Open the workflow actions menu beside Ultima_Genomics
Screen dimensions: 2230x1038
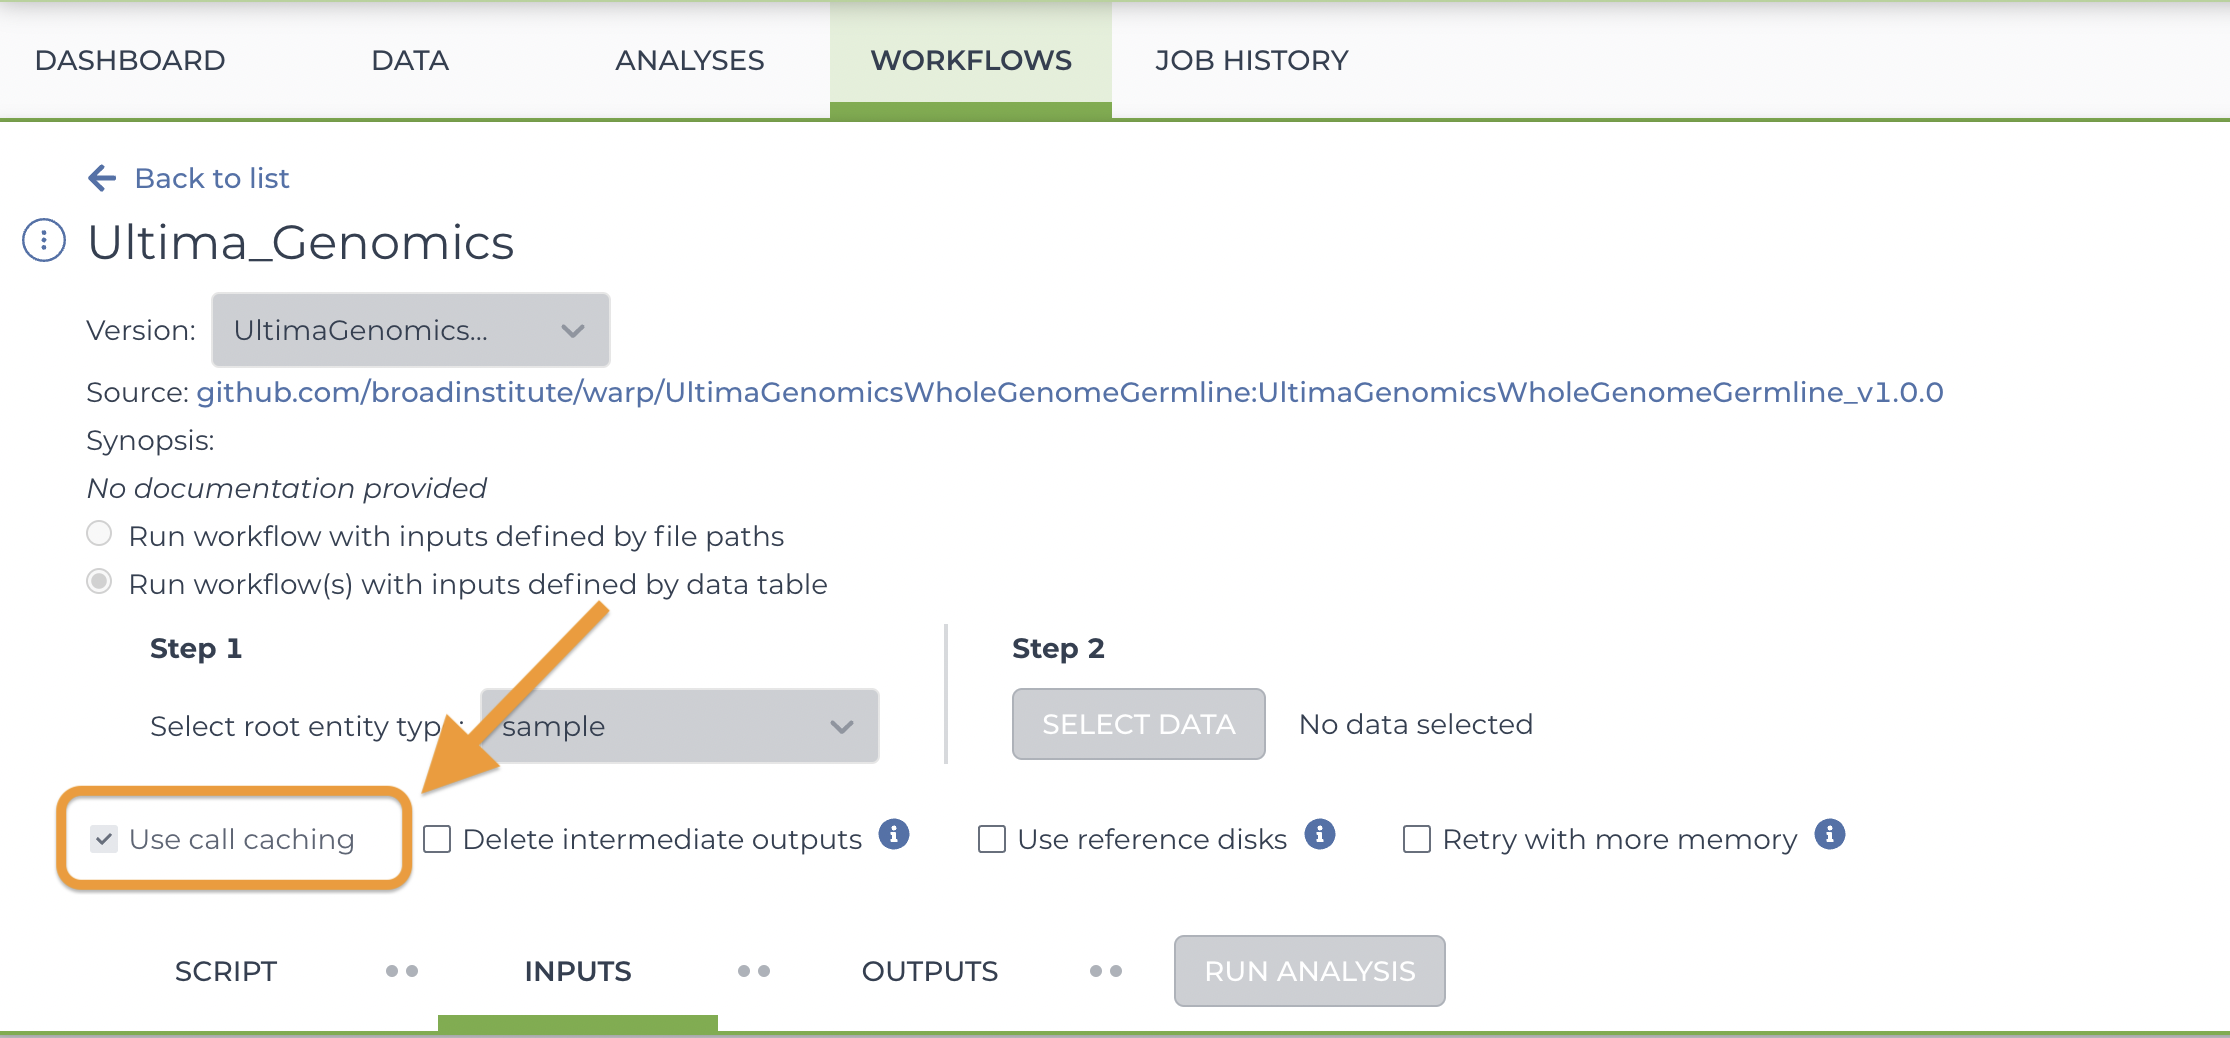(44, 241)
